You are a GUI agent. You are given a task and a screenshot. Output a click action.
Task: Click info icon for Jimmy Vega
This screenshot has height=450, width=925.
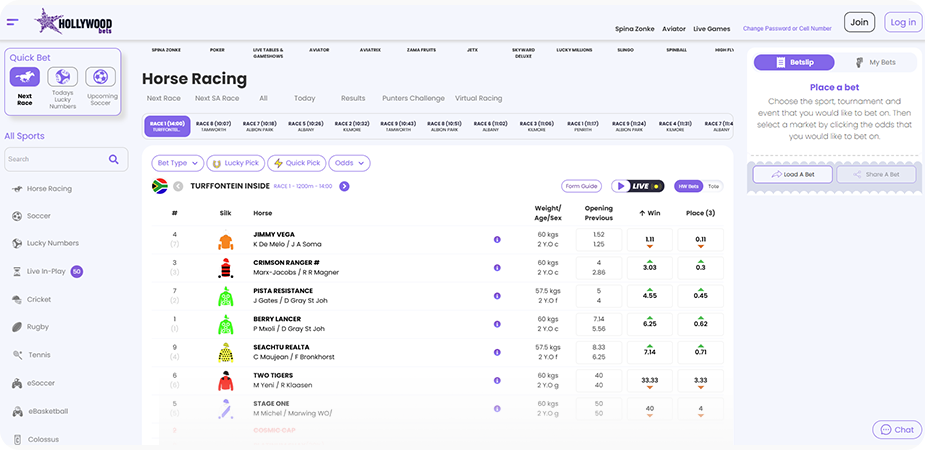point(497,239)
